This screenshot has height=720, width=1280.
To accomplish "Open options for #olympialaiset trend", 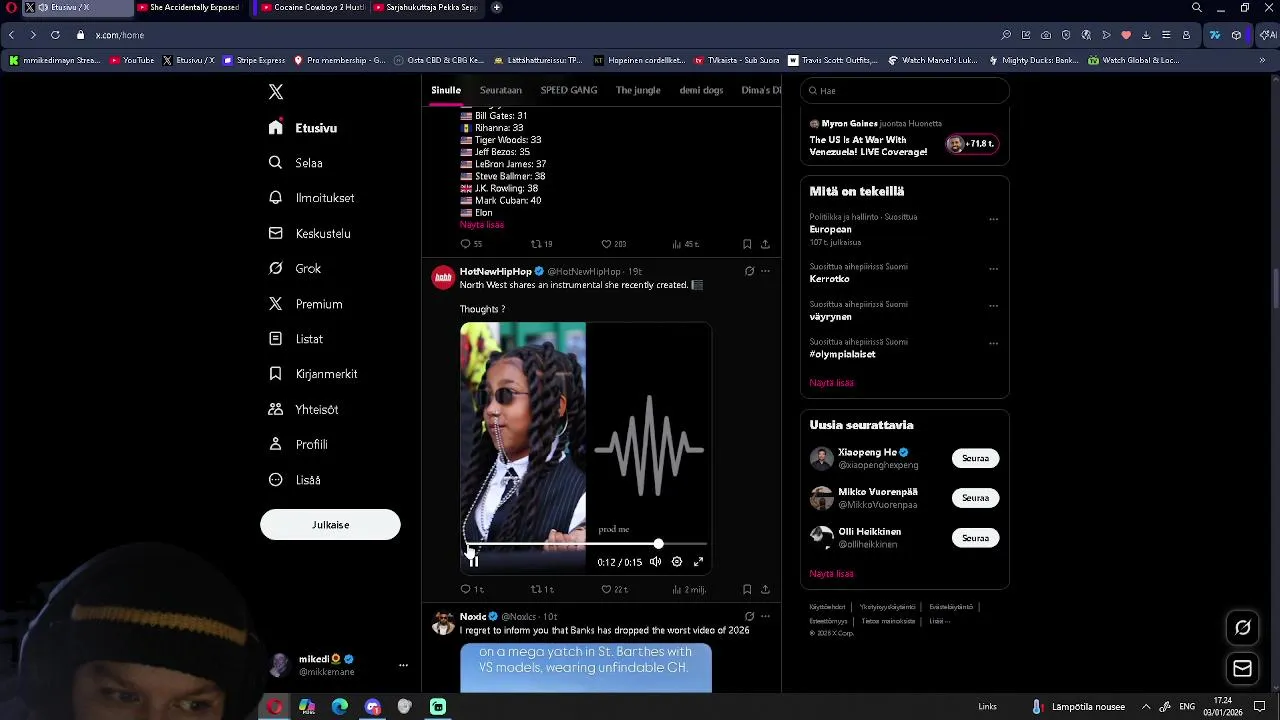I will [x=993, y=344].
